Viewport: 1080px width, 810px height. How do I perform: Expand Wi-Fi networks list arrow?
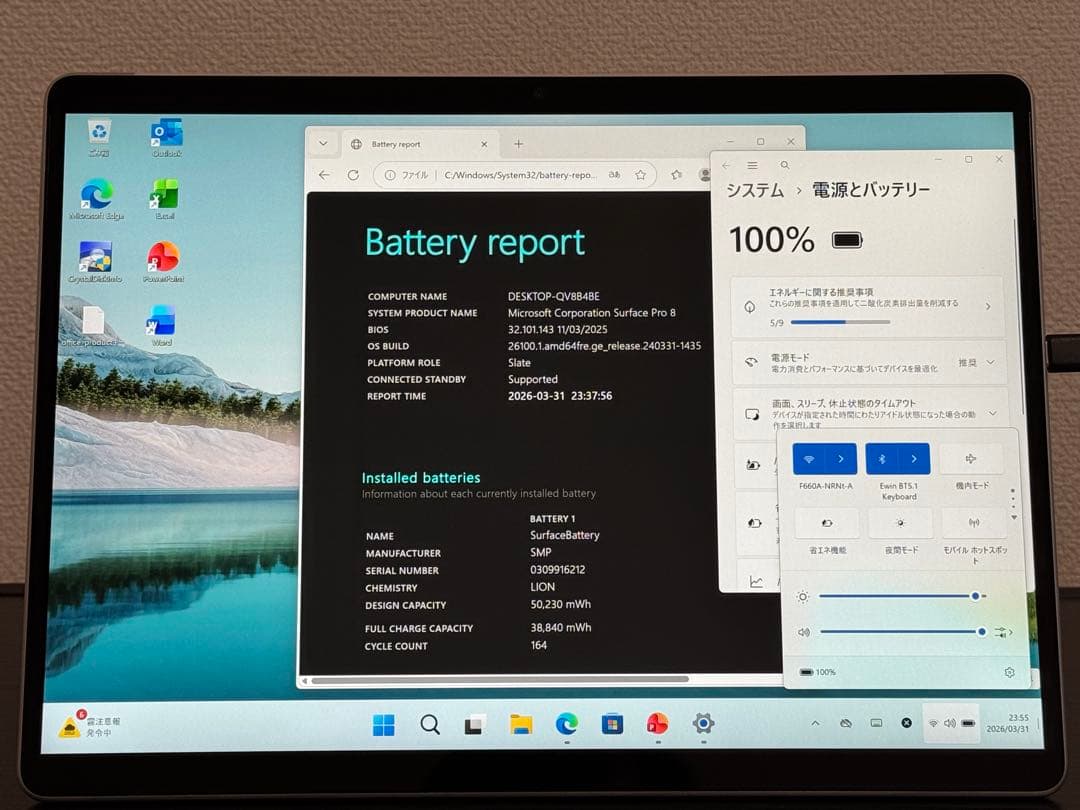click(x=841, y=459)
